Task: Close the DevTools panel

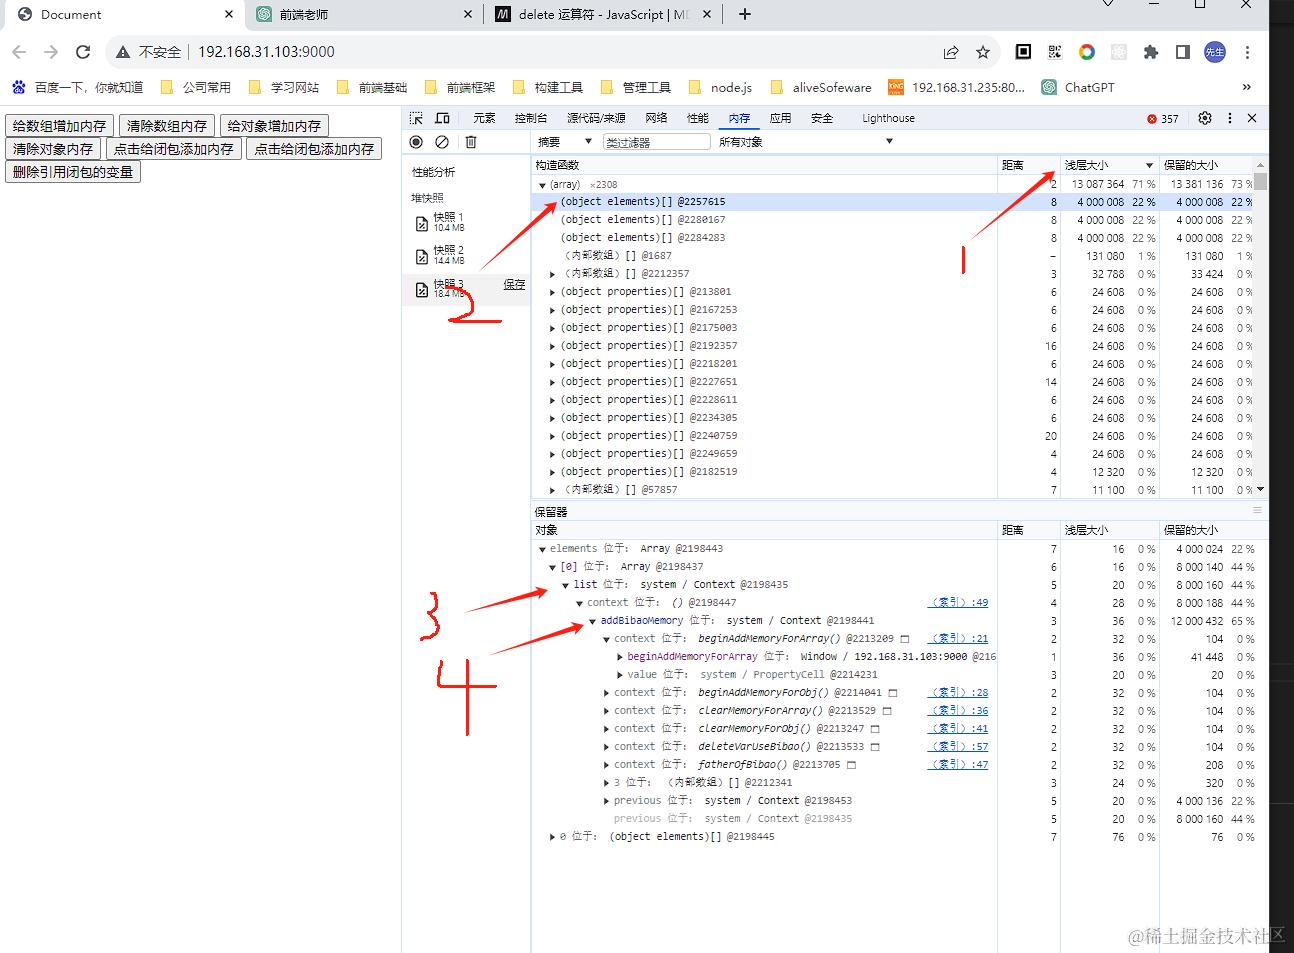Action: [1252, 118]
